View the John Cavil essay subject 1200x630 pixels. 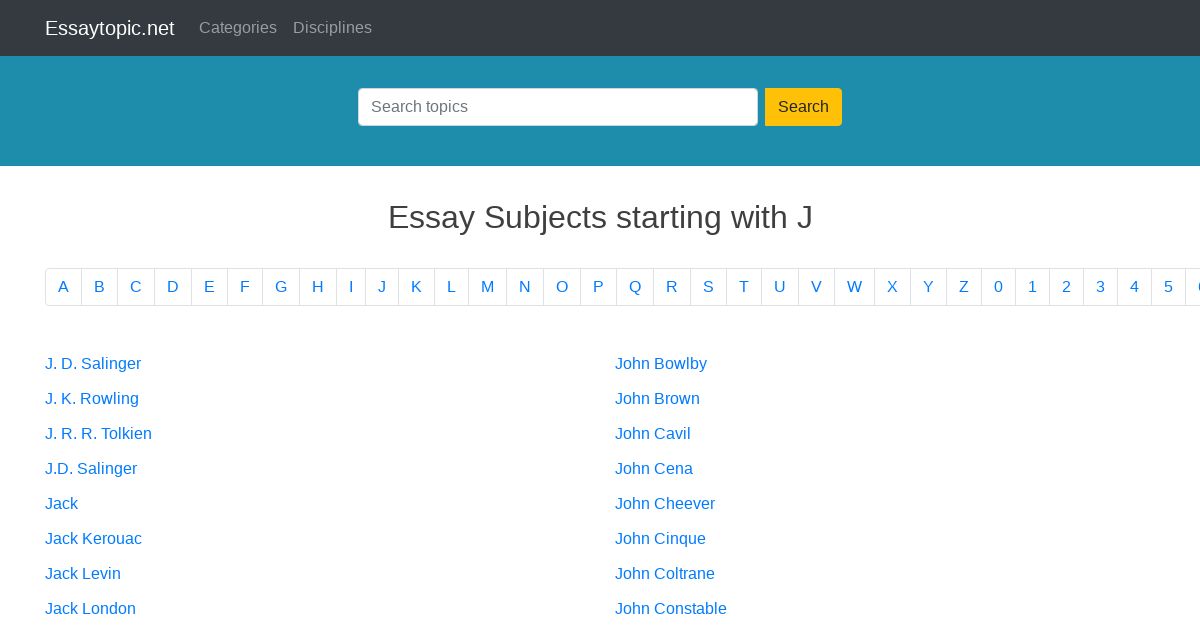click(653, 434)
